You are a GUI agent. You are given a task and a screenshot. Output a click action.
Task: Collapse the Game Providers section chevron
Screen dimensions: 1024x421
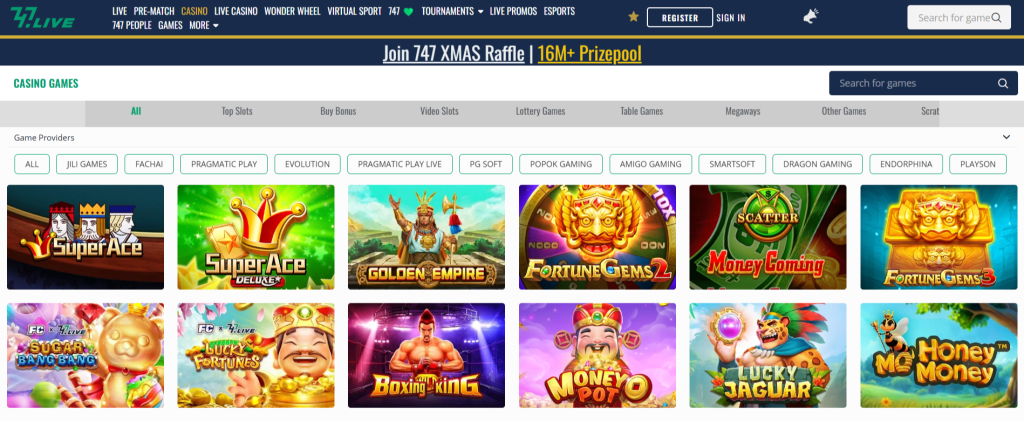point(1006,137)
